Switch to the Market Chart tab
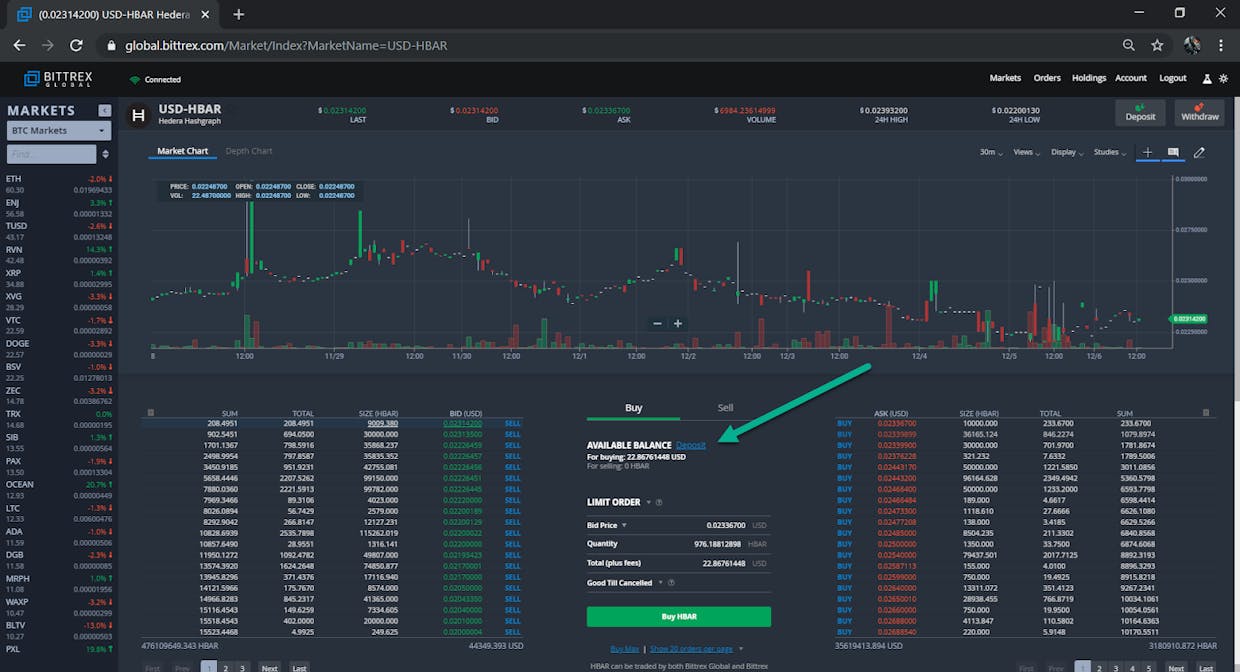This screenshot has height=672, width=1240. [183, 151]
